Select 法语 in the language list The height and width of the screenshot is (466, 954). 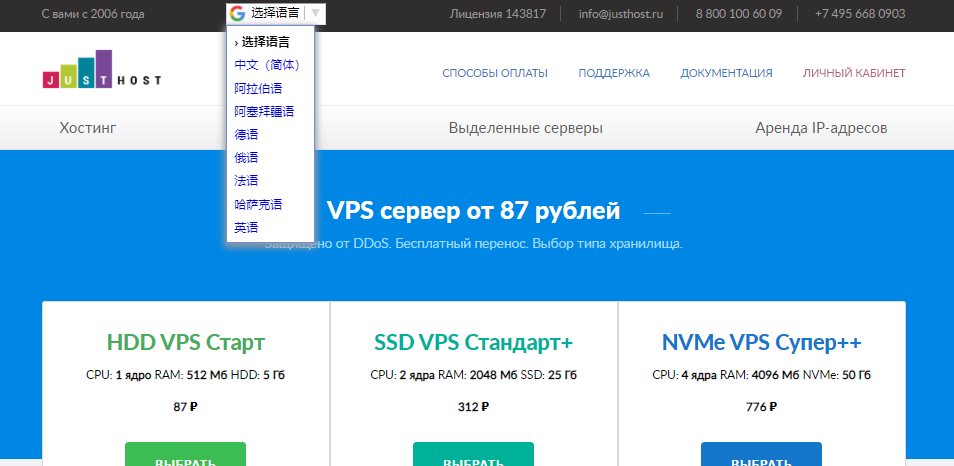pyautogui.click(x=246, y=181)
